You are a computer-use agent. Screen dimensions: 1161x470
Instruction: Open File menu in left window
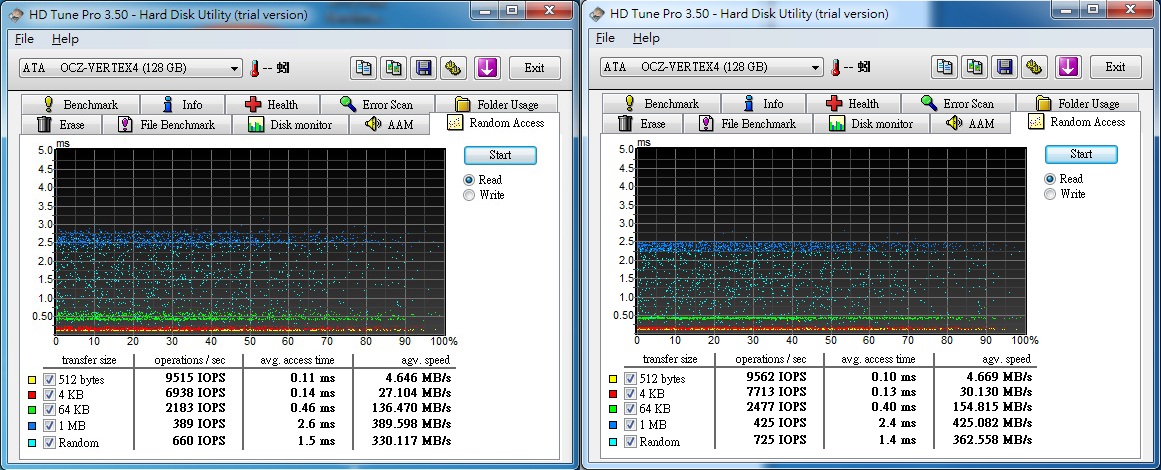[24, 38]
